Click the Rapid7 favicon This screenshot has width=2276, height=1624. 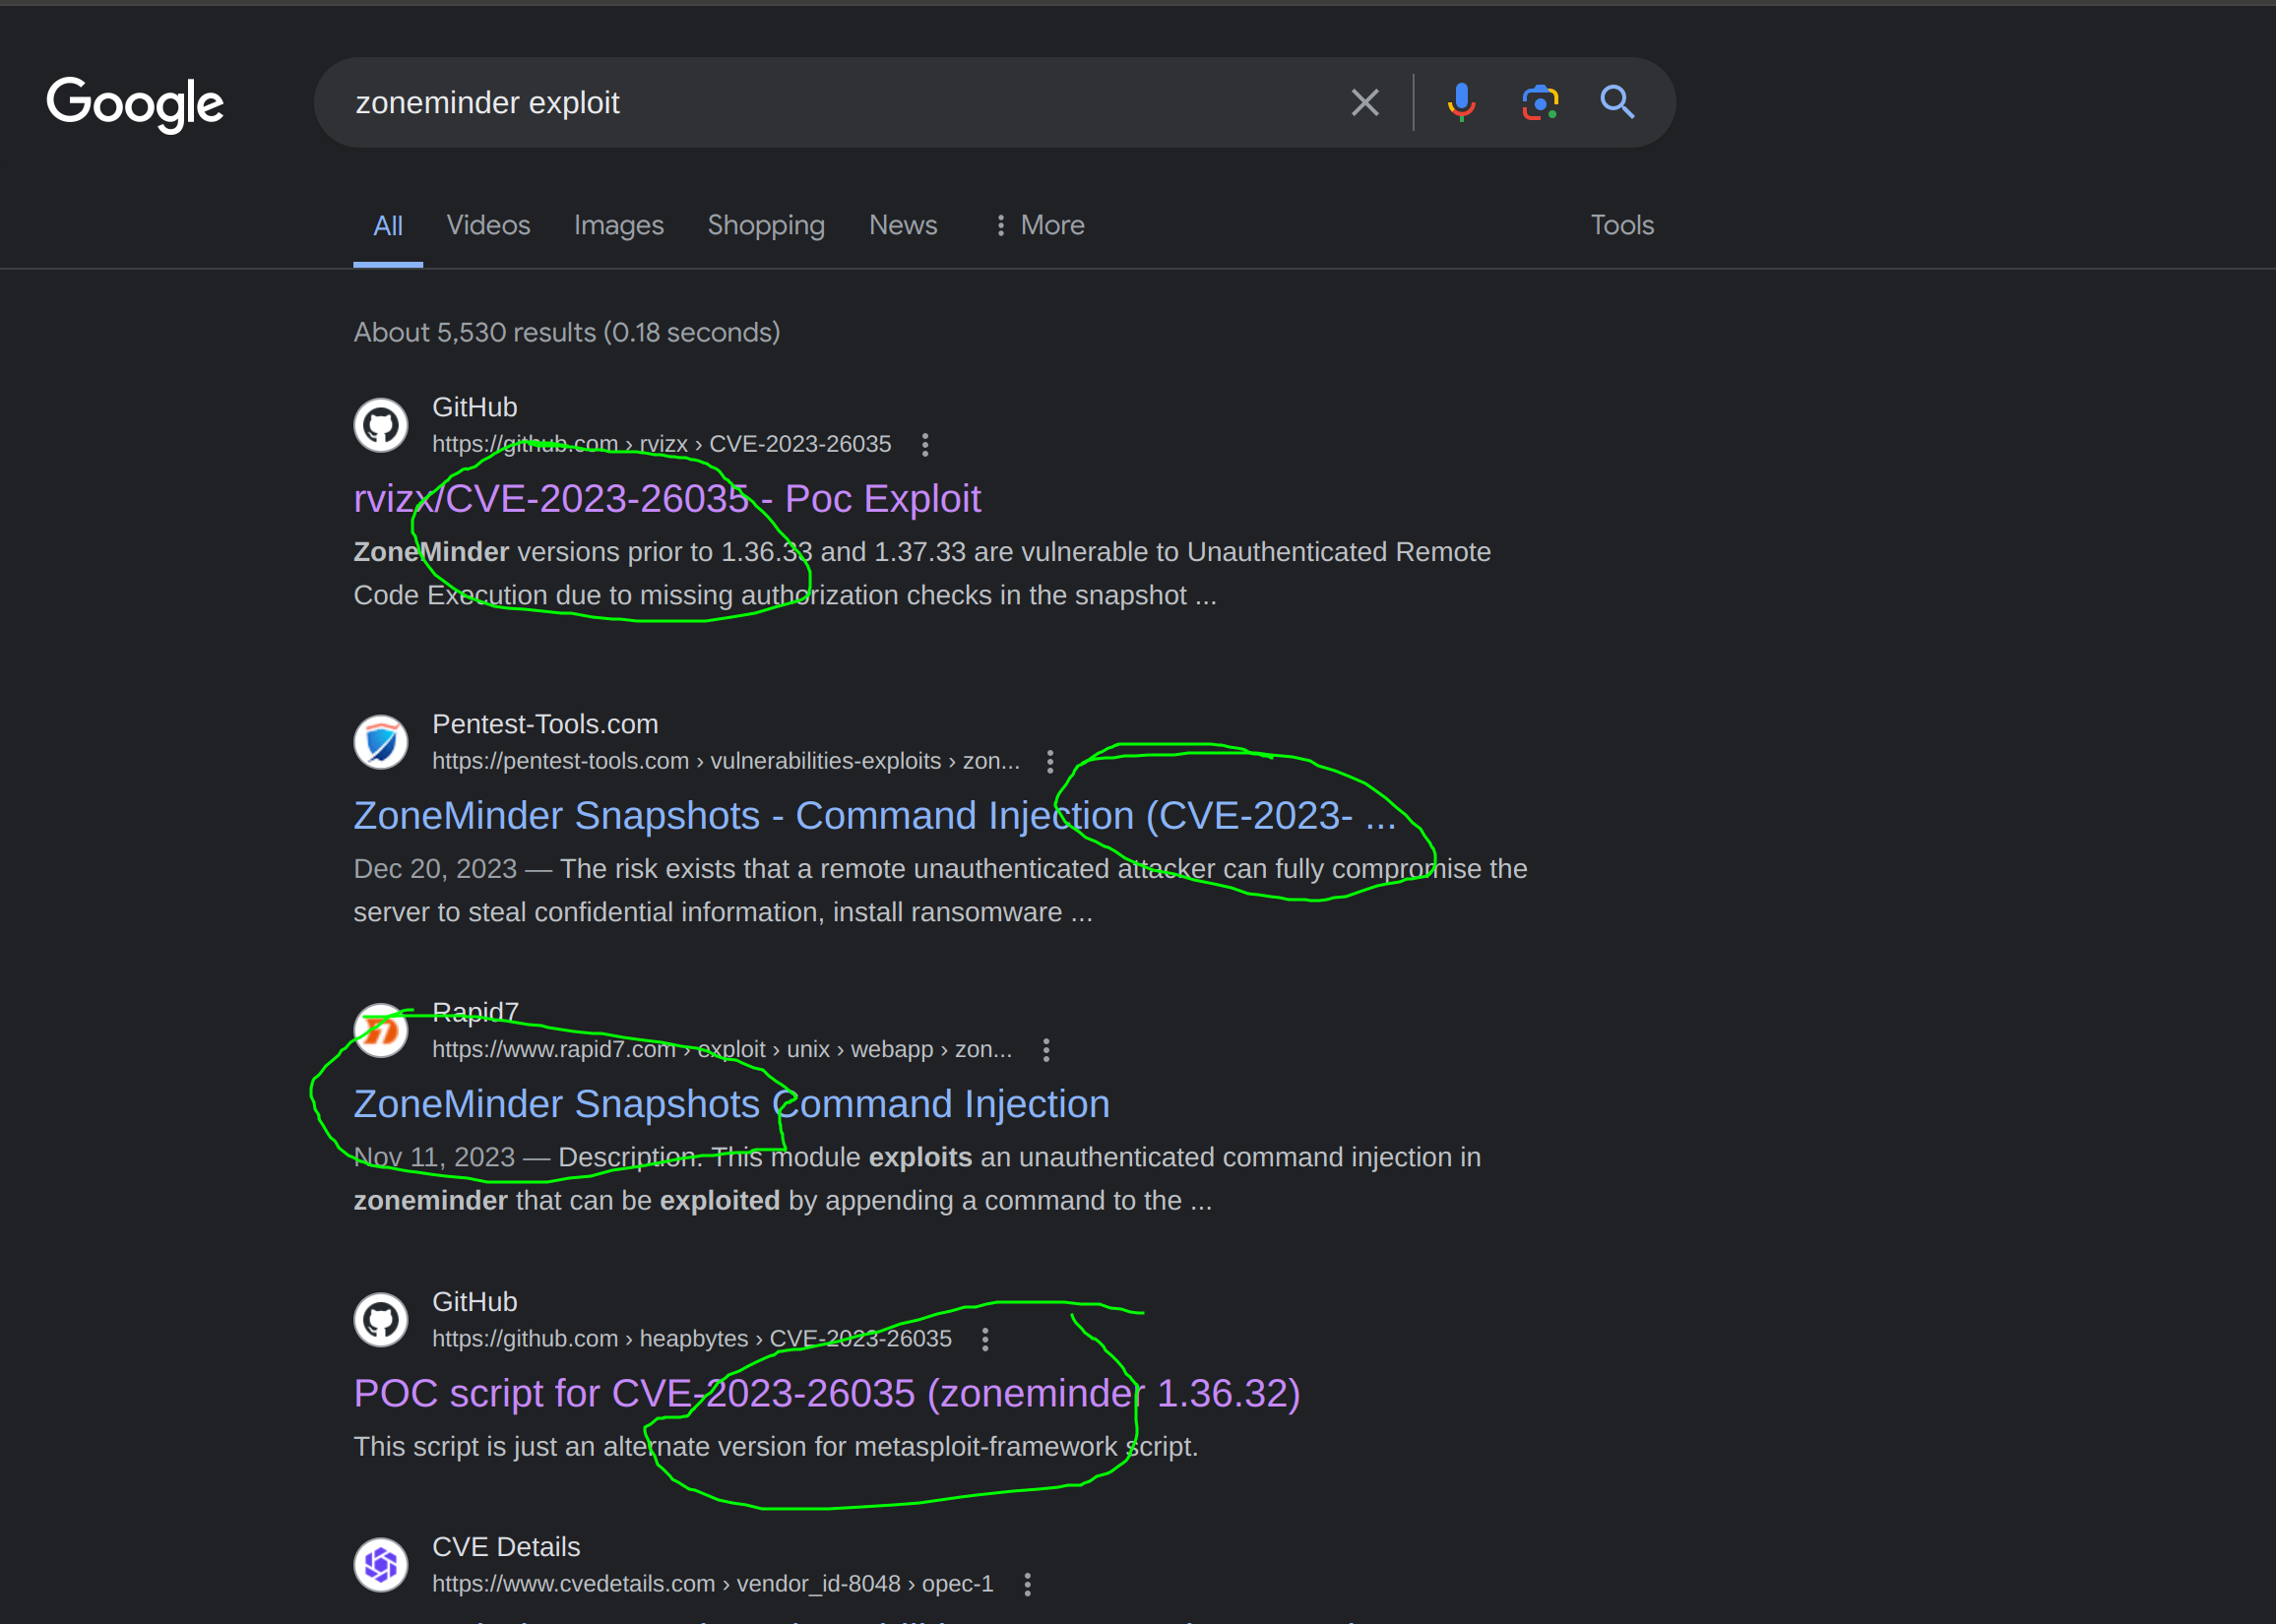(x=381, y=1030)
